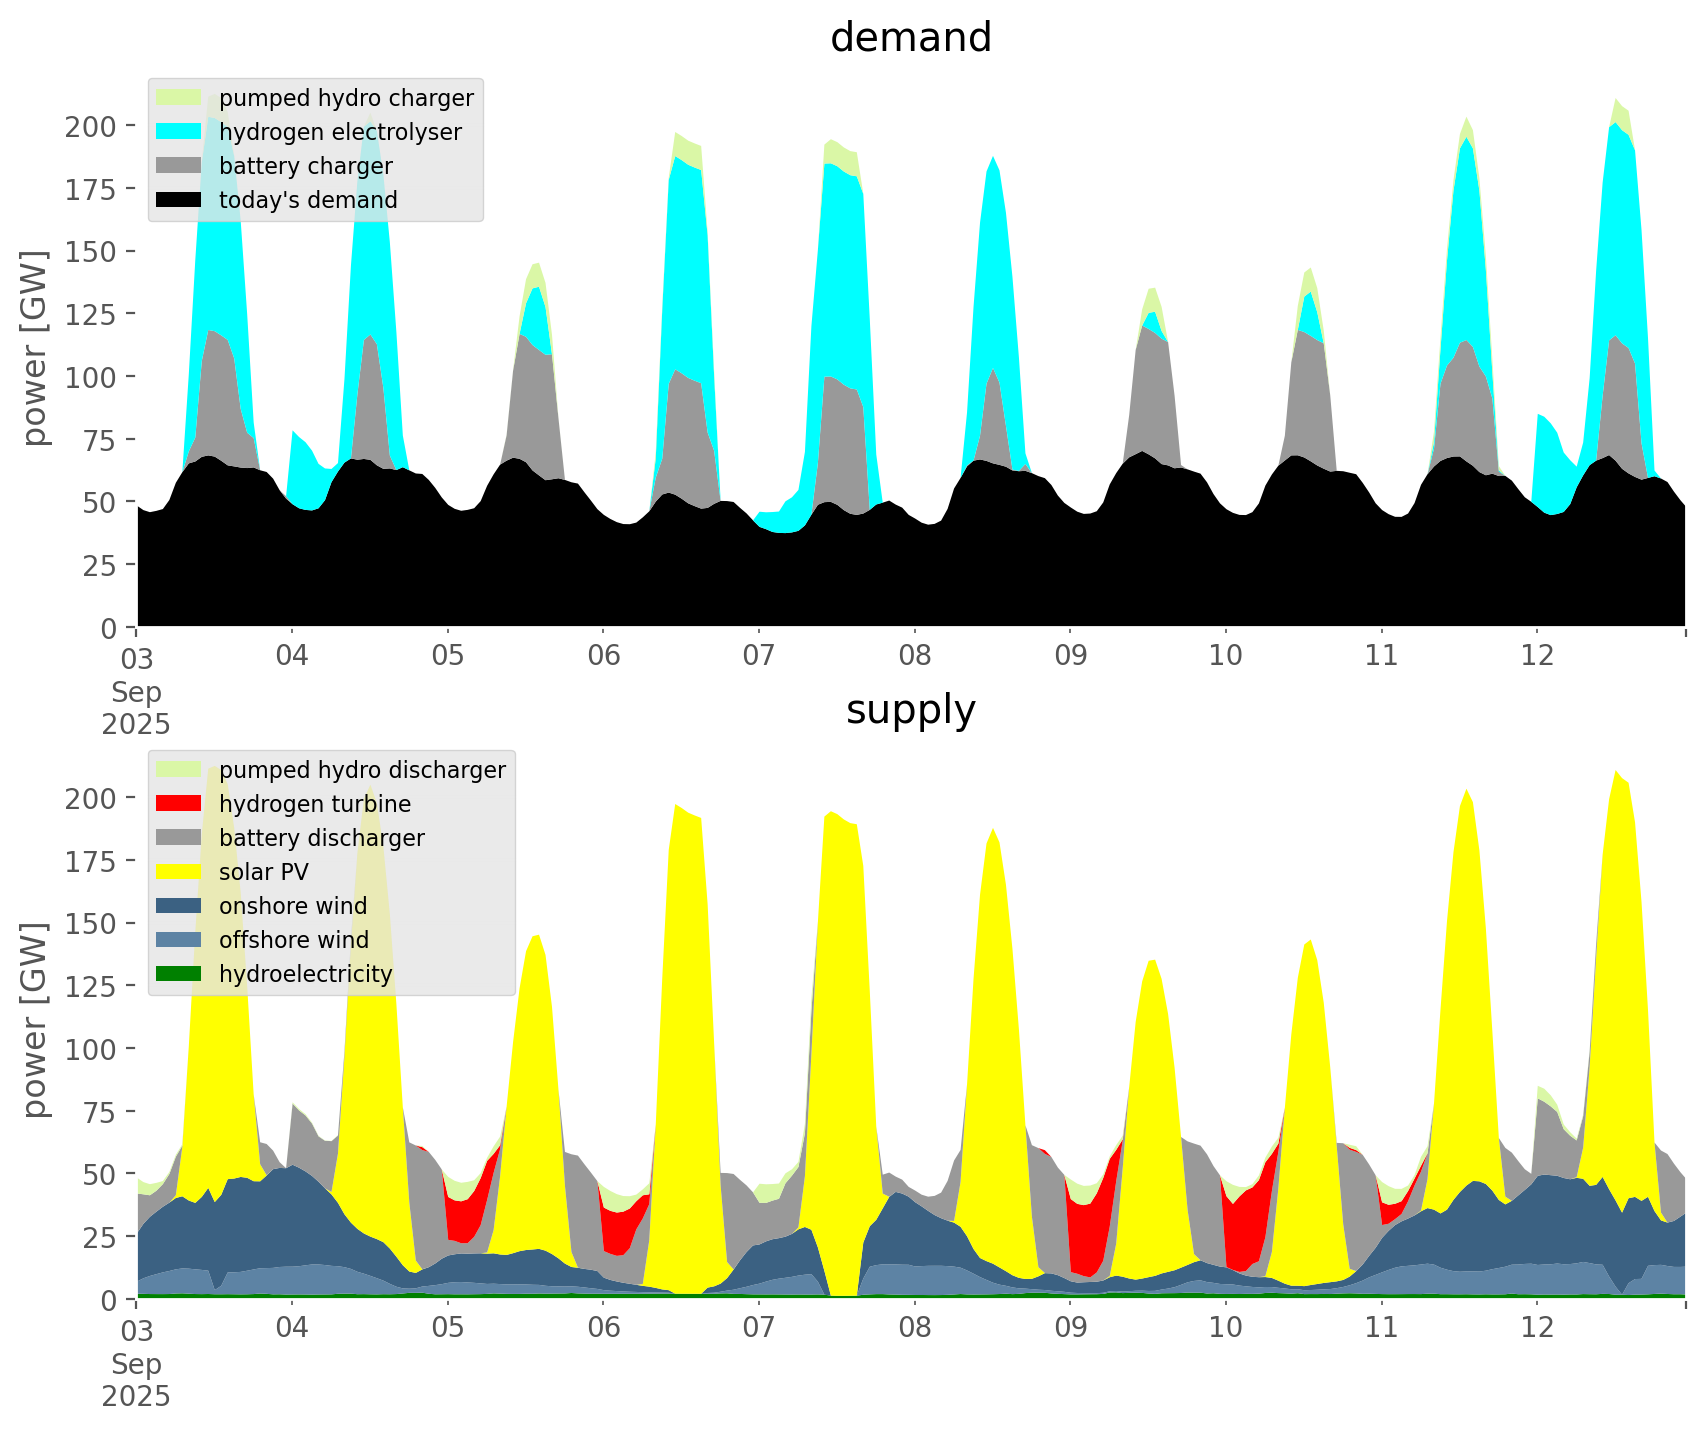Select the yellow solar PV legend swatch
The height and width of the screenshot is (1431, 1706).
coord(179,872)
